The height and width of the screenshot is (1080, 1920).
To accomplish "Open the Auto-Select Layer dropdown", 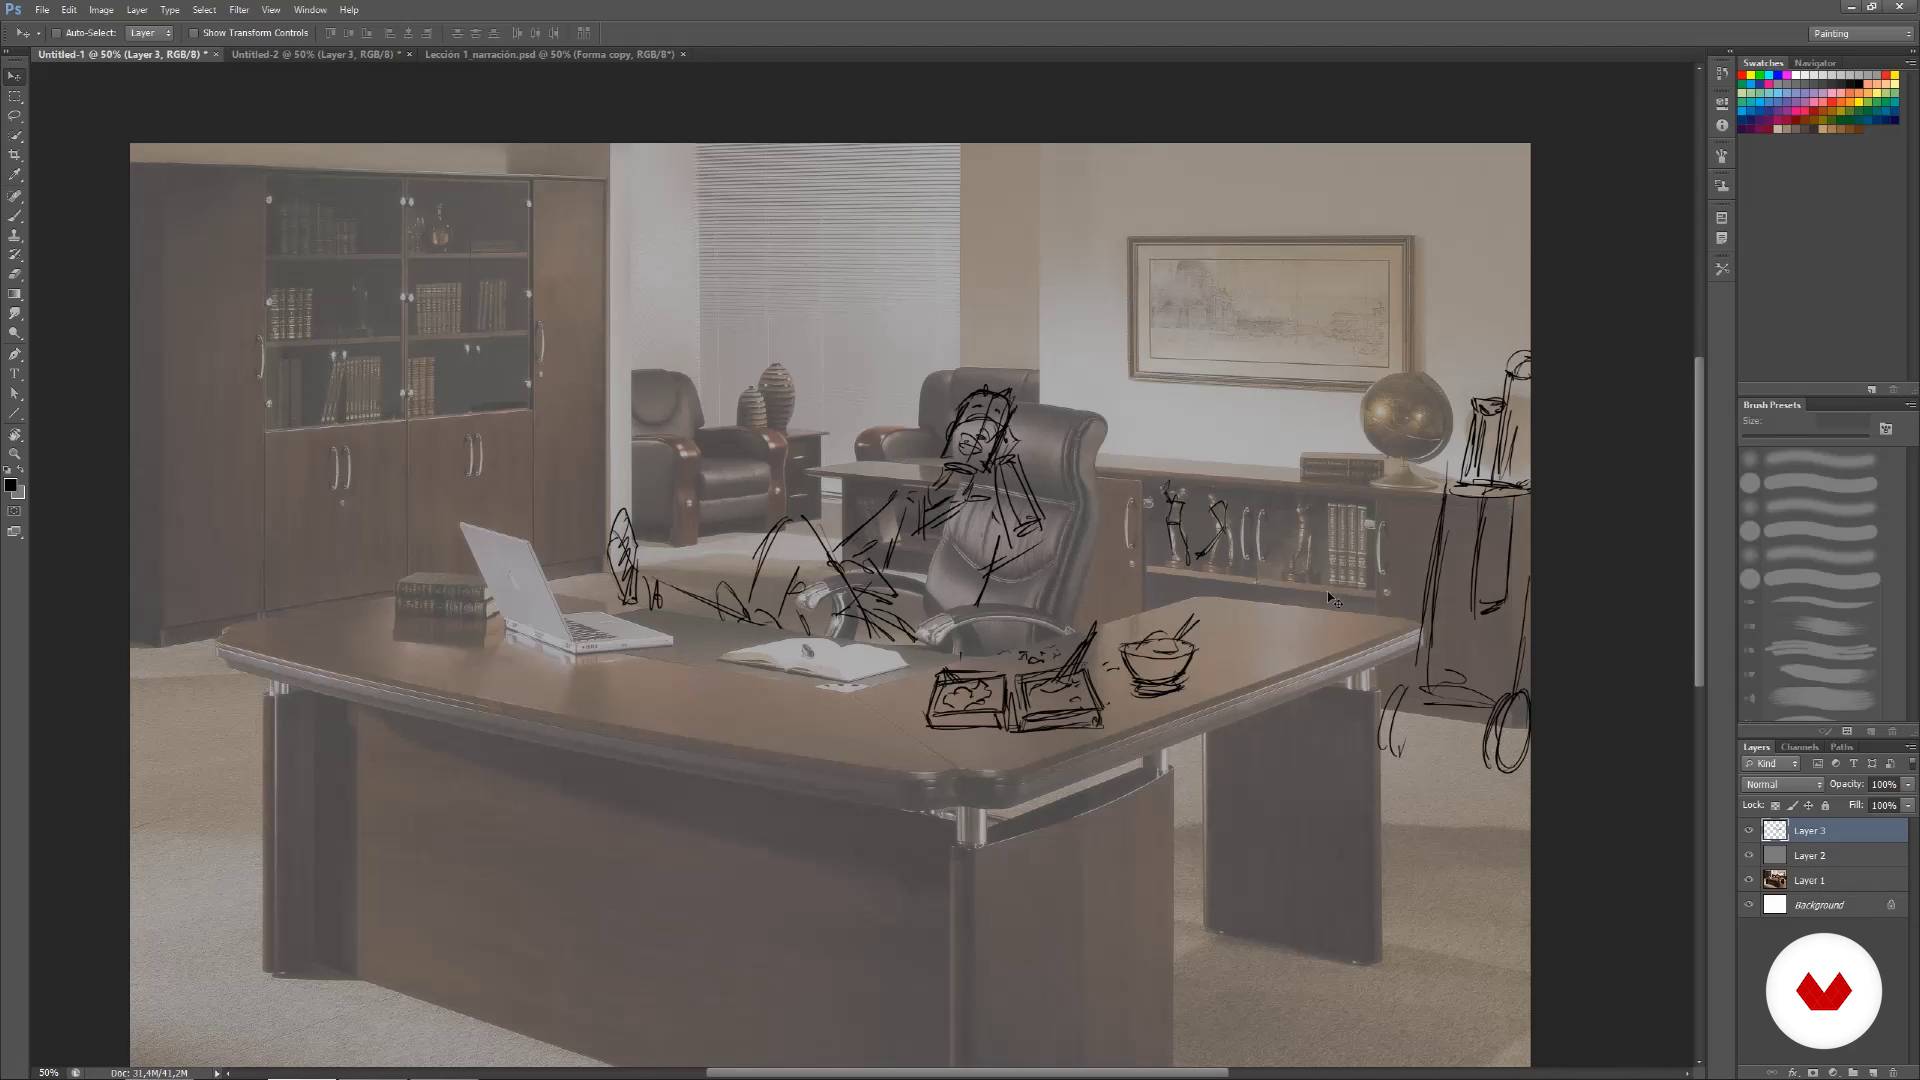I will tap(151, 33).
